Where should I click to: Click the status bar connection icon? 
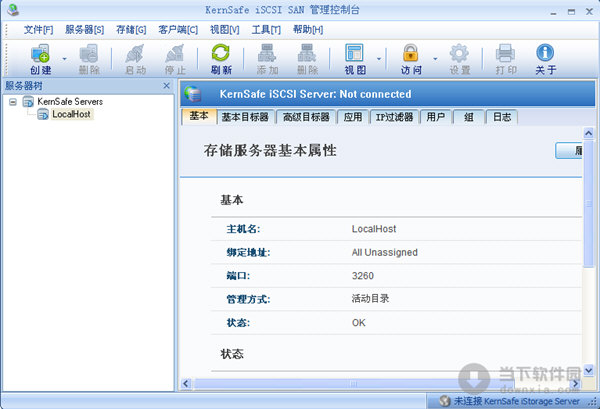tap(445, 401)
